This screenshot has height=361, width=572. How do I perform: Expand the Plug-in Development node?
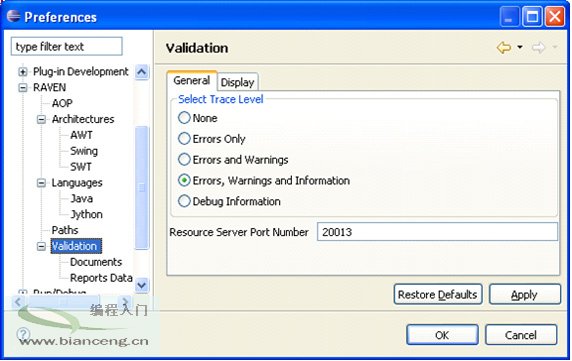click(x=23, y=71)
